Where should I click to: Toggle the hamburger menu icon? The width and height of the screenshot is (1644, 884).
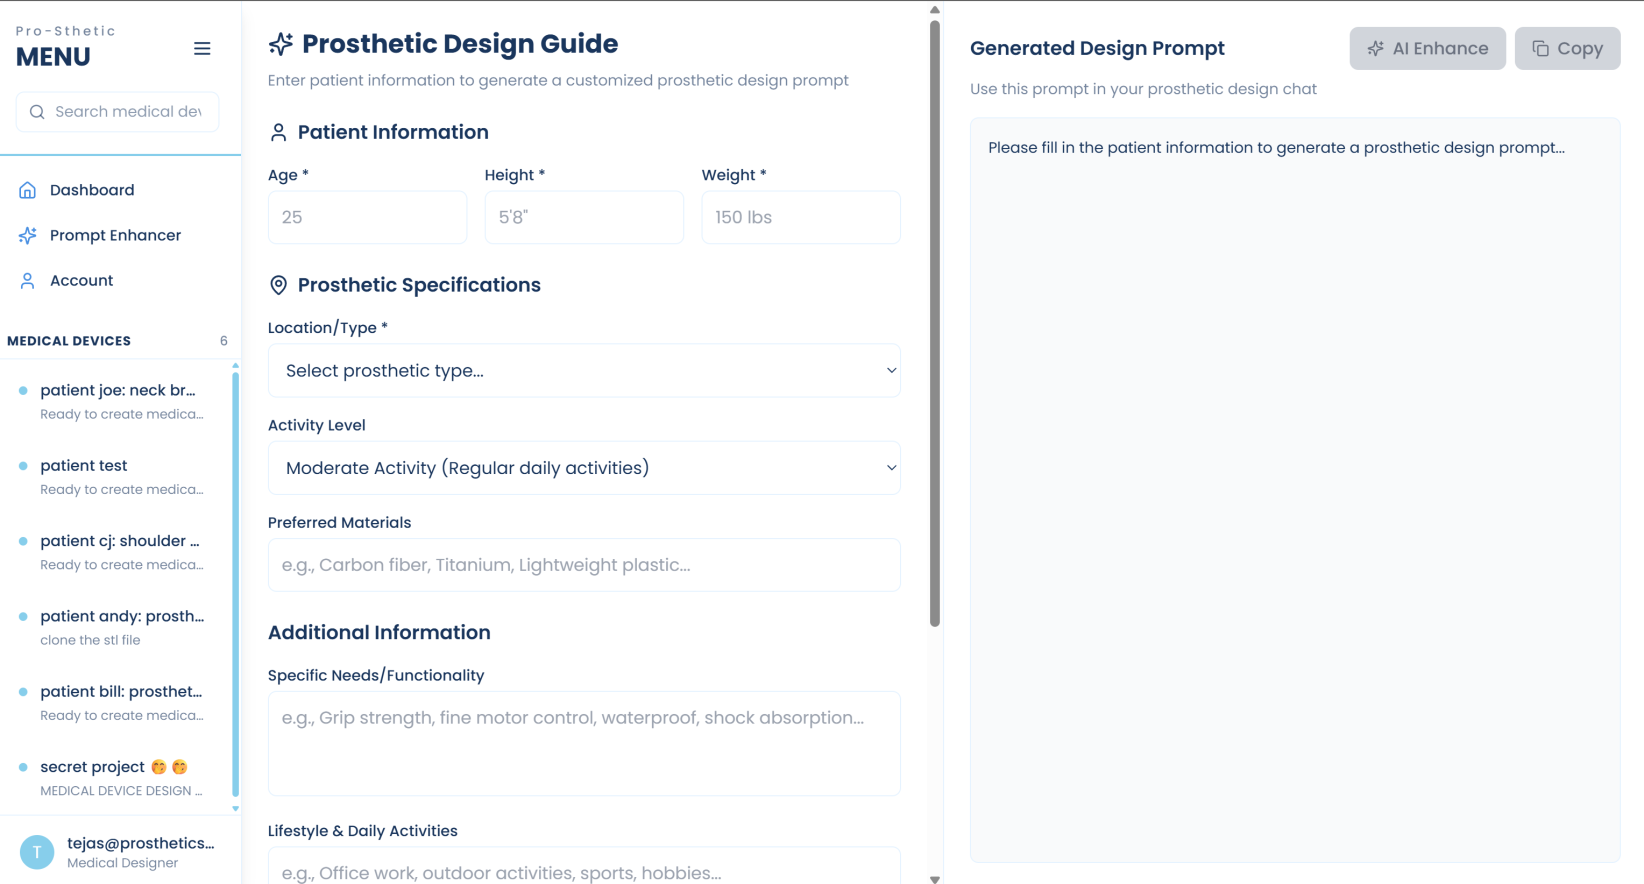pos(202,49)
